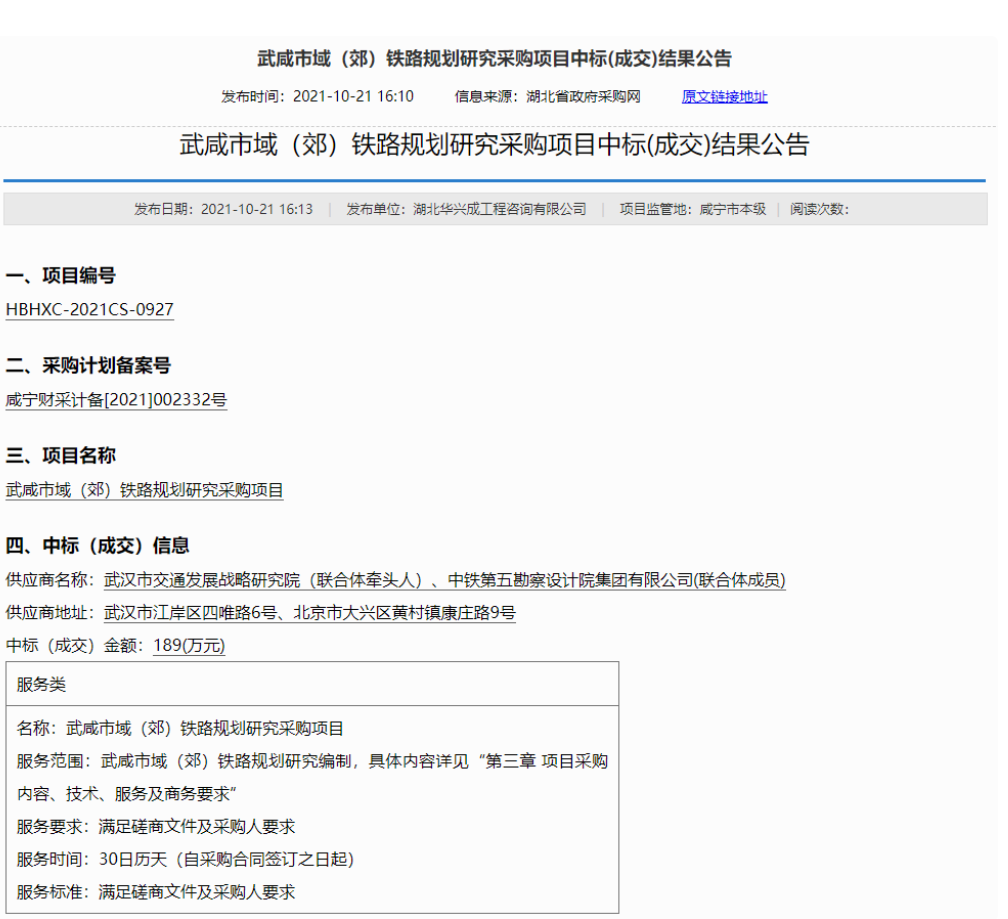Click heading 二、采购计划备案号
The width and height of the screenshot is (1008, 919).
88,366
